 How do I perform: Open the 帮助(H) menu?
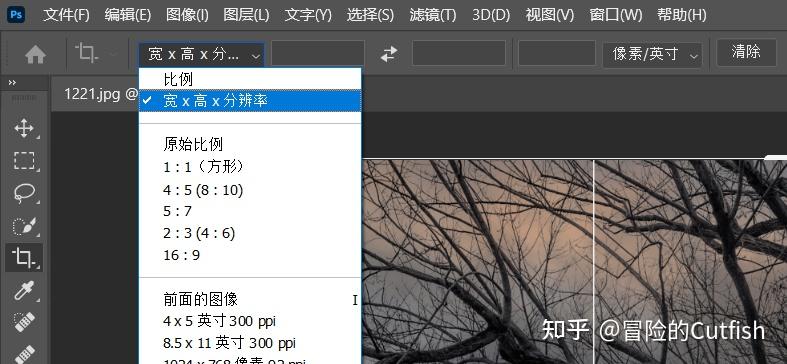[x=682, y=15]
